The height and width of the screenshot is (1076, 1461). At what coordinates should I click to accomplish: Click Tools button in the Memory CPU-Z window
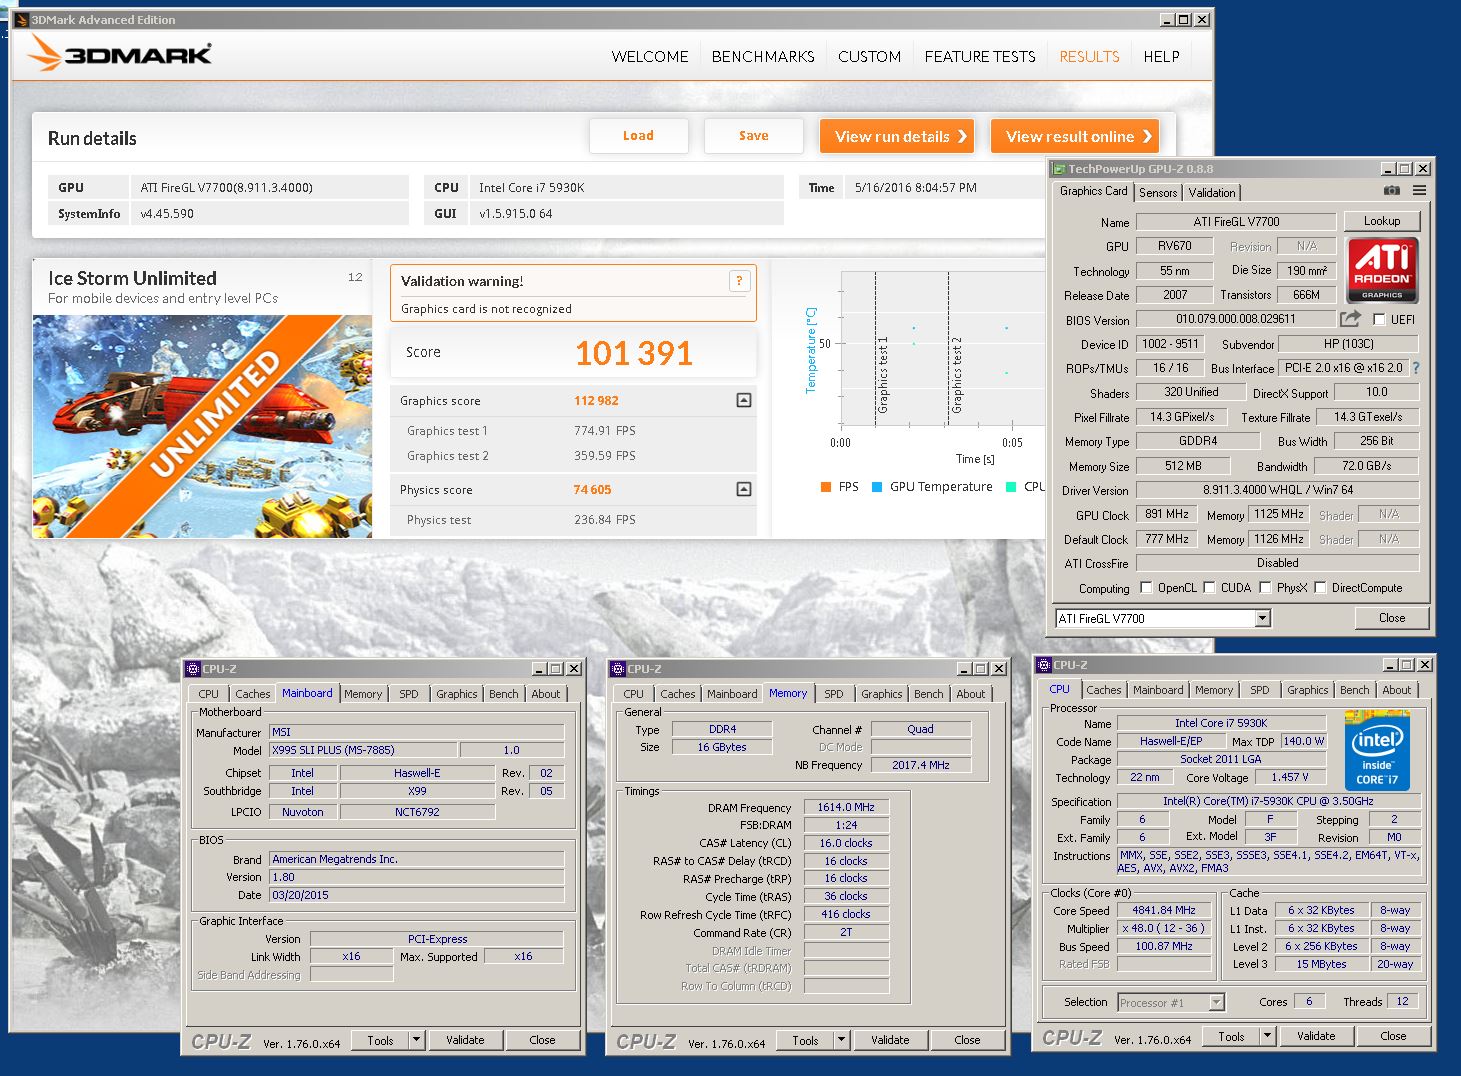tap(805, 1040)
